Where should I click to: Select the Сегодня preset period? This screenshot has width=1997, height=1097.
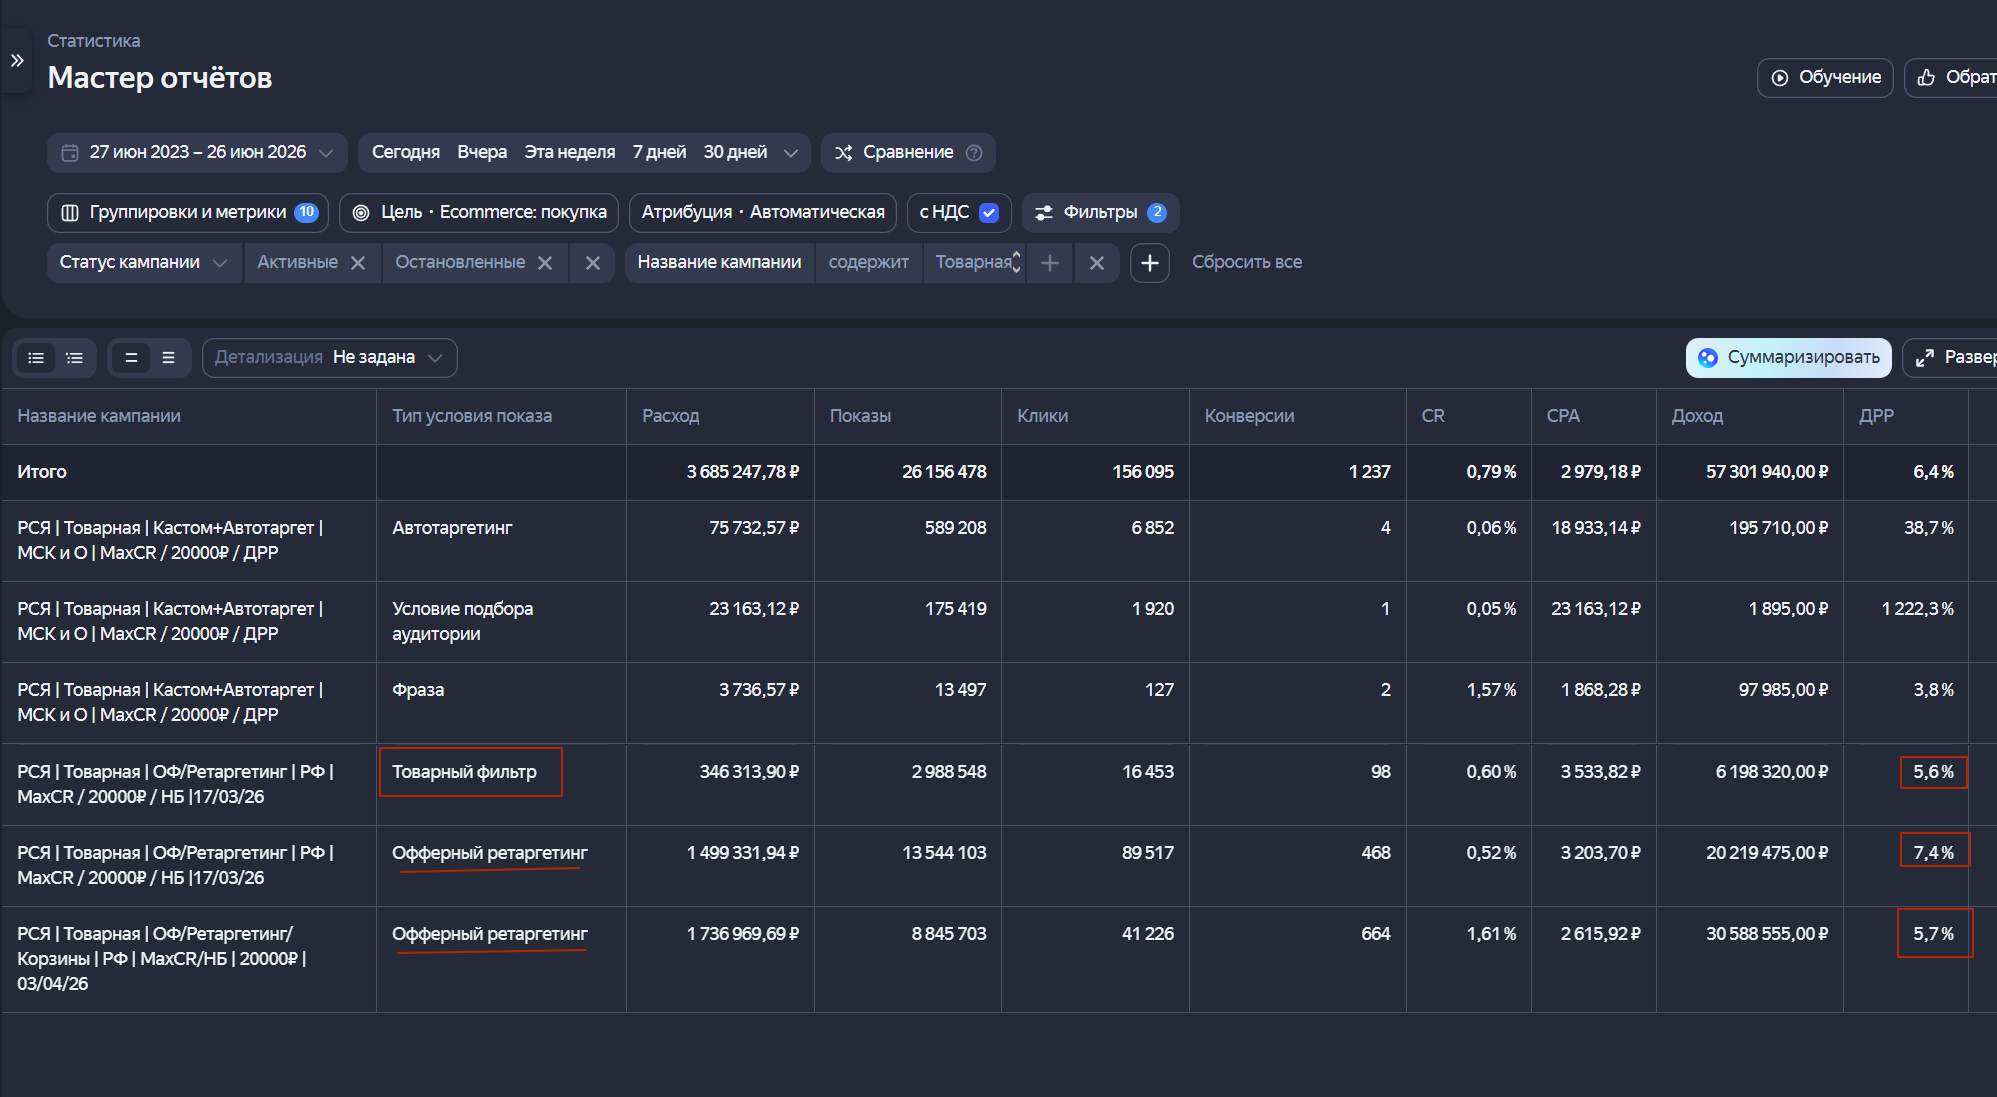point(405,152)
